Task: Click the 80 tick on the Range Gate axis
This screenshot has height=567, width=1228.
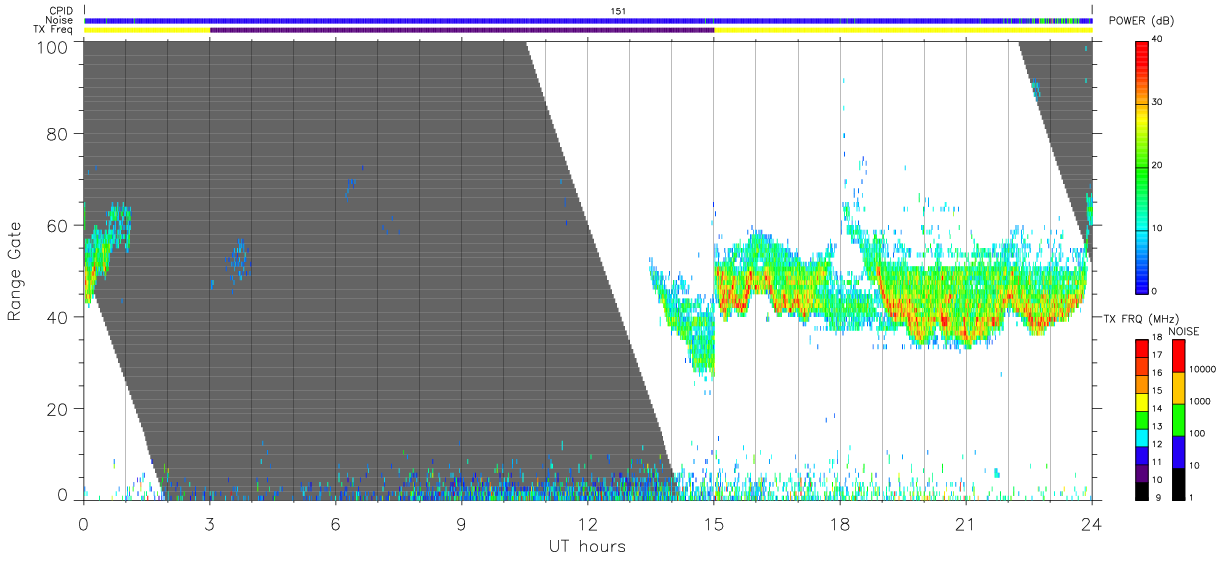Action: click(55, 134)
